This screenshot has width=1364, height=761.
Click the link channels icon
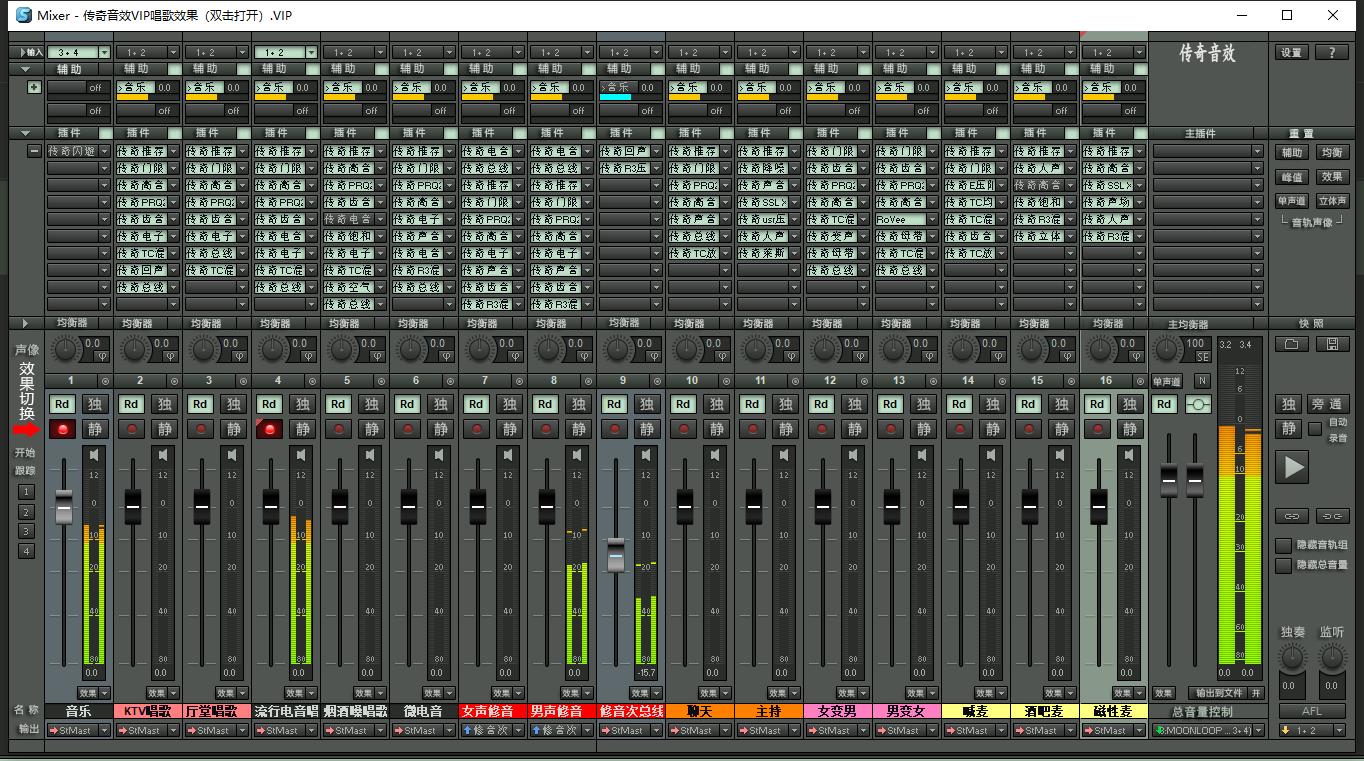1292,516
